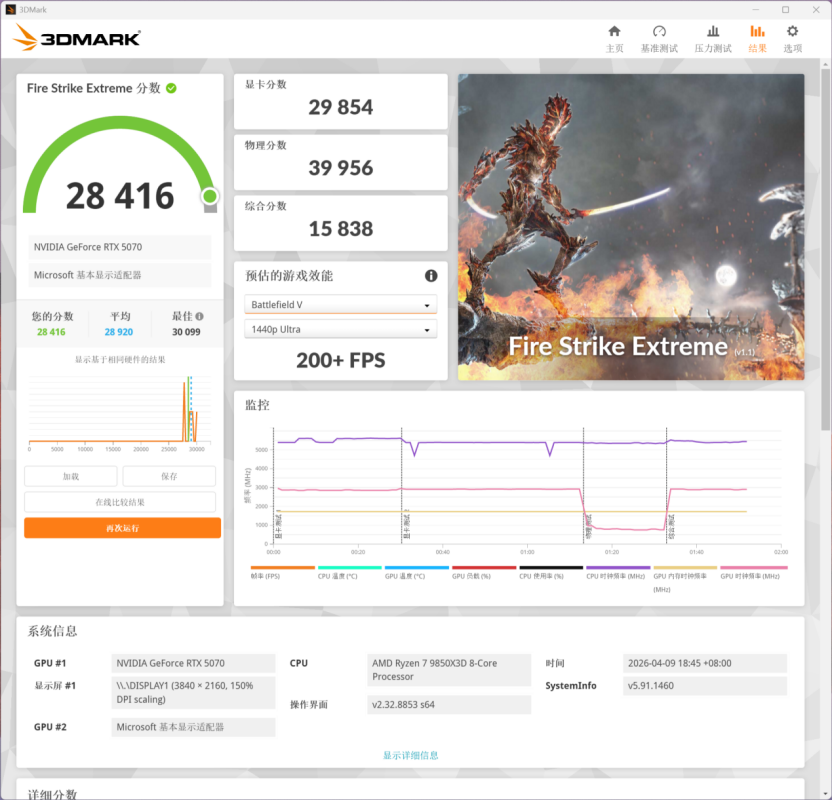
Task: Click info icon beside 预估的游戏效能
Action: pos(431,276)
